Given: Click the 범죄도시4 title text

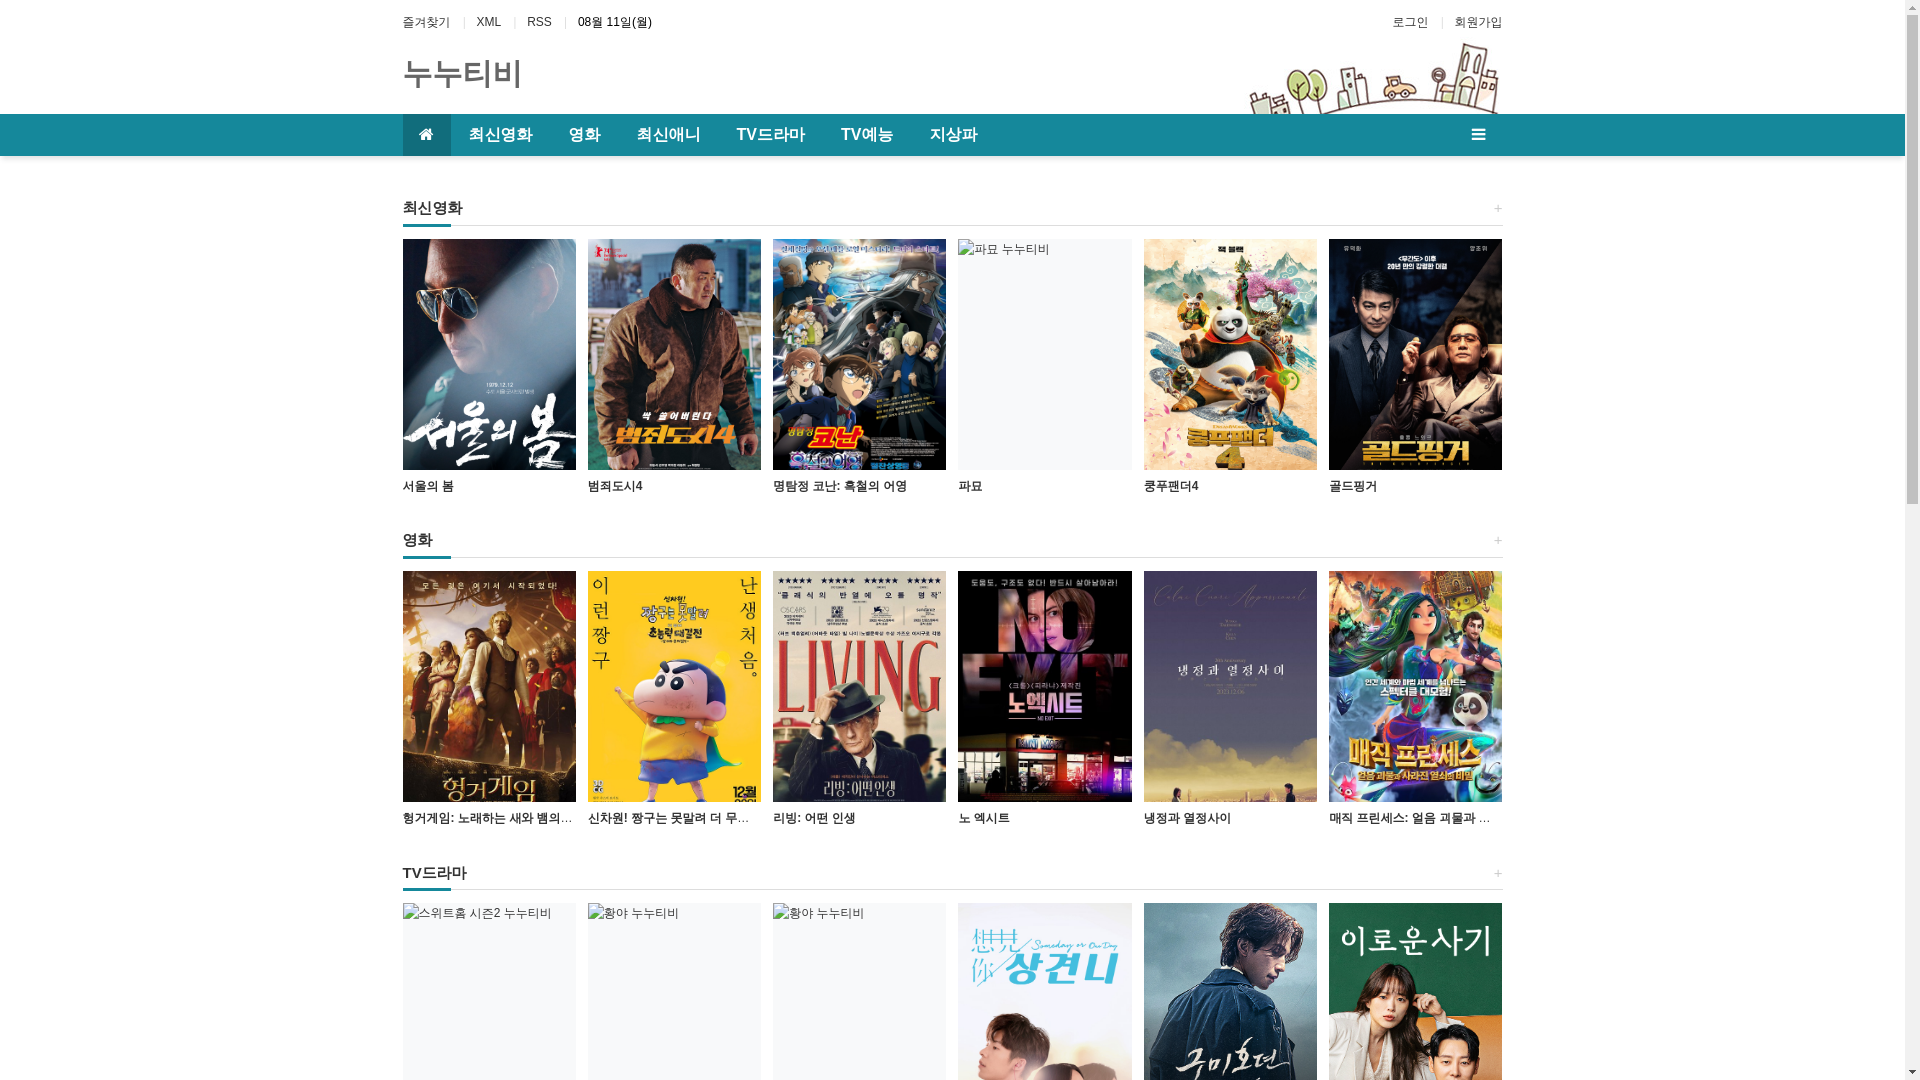Looking at the screenshot, I should pyautogui.click(x=615, y=486).
